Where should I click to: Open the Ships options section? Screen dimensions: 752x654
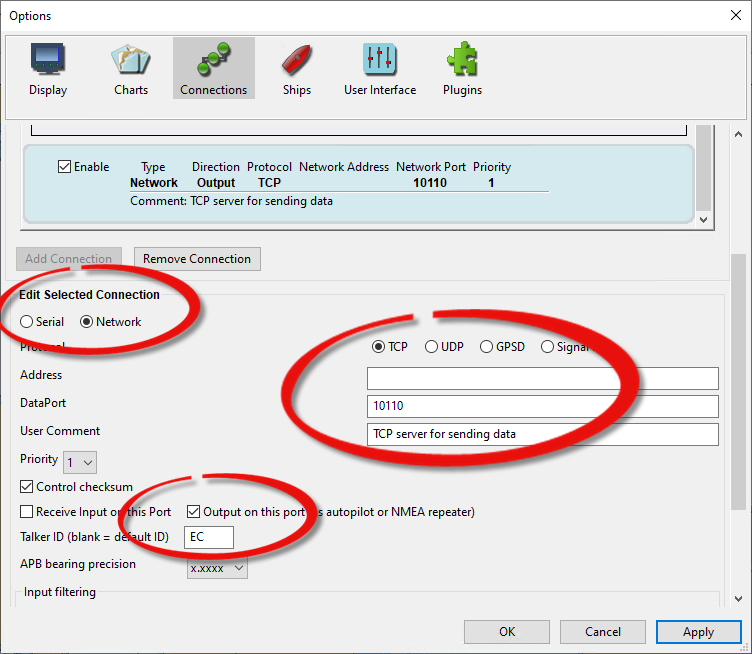pyautogui.click(x=296, y=70)
